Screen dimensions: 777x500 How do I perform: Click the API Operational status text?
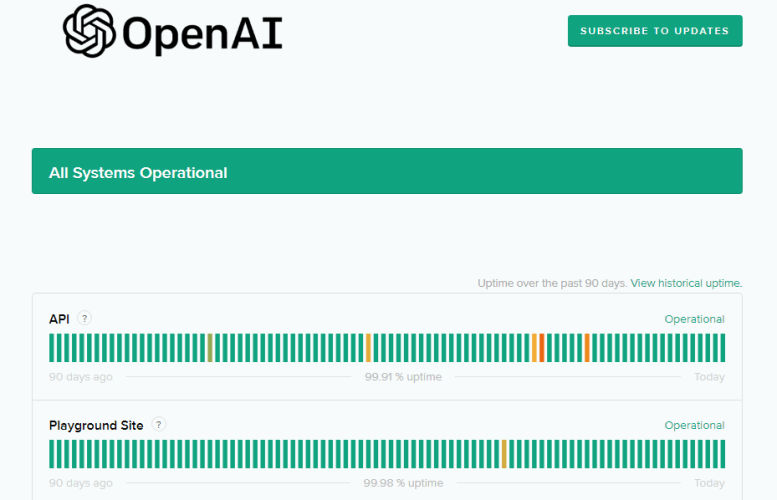[x=694, y=319]
